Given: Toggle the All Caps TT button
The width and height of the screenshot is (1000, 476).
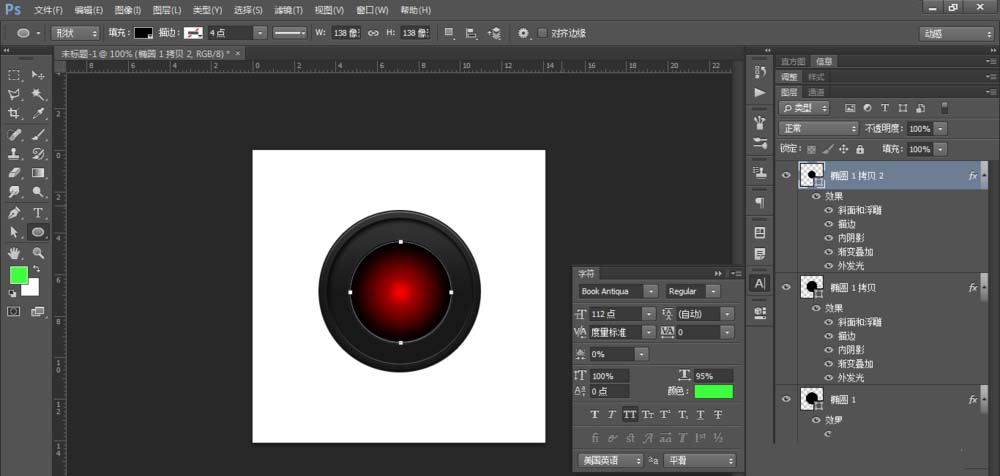Looking at the screenshot, I should [630, 415].
